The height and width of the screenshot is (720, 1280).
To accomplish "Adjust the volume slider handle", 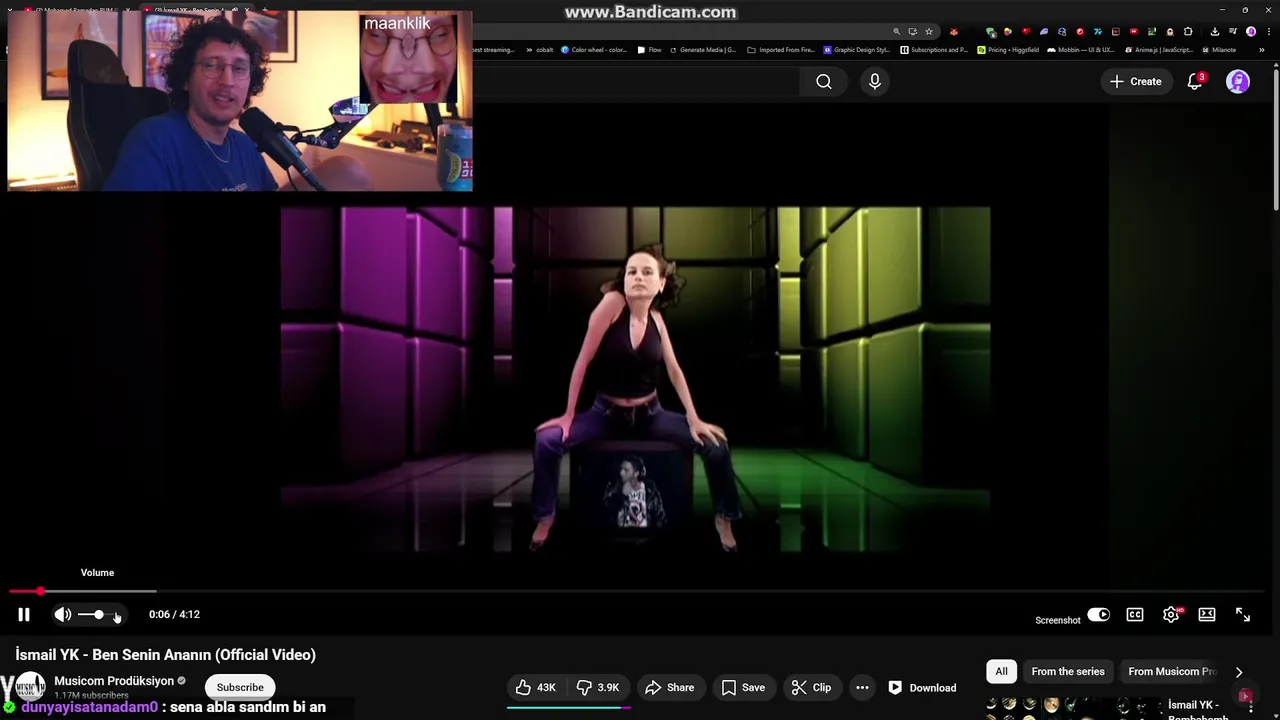I will [x=98, y=614].
